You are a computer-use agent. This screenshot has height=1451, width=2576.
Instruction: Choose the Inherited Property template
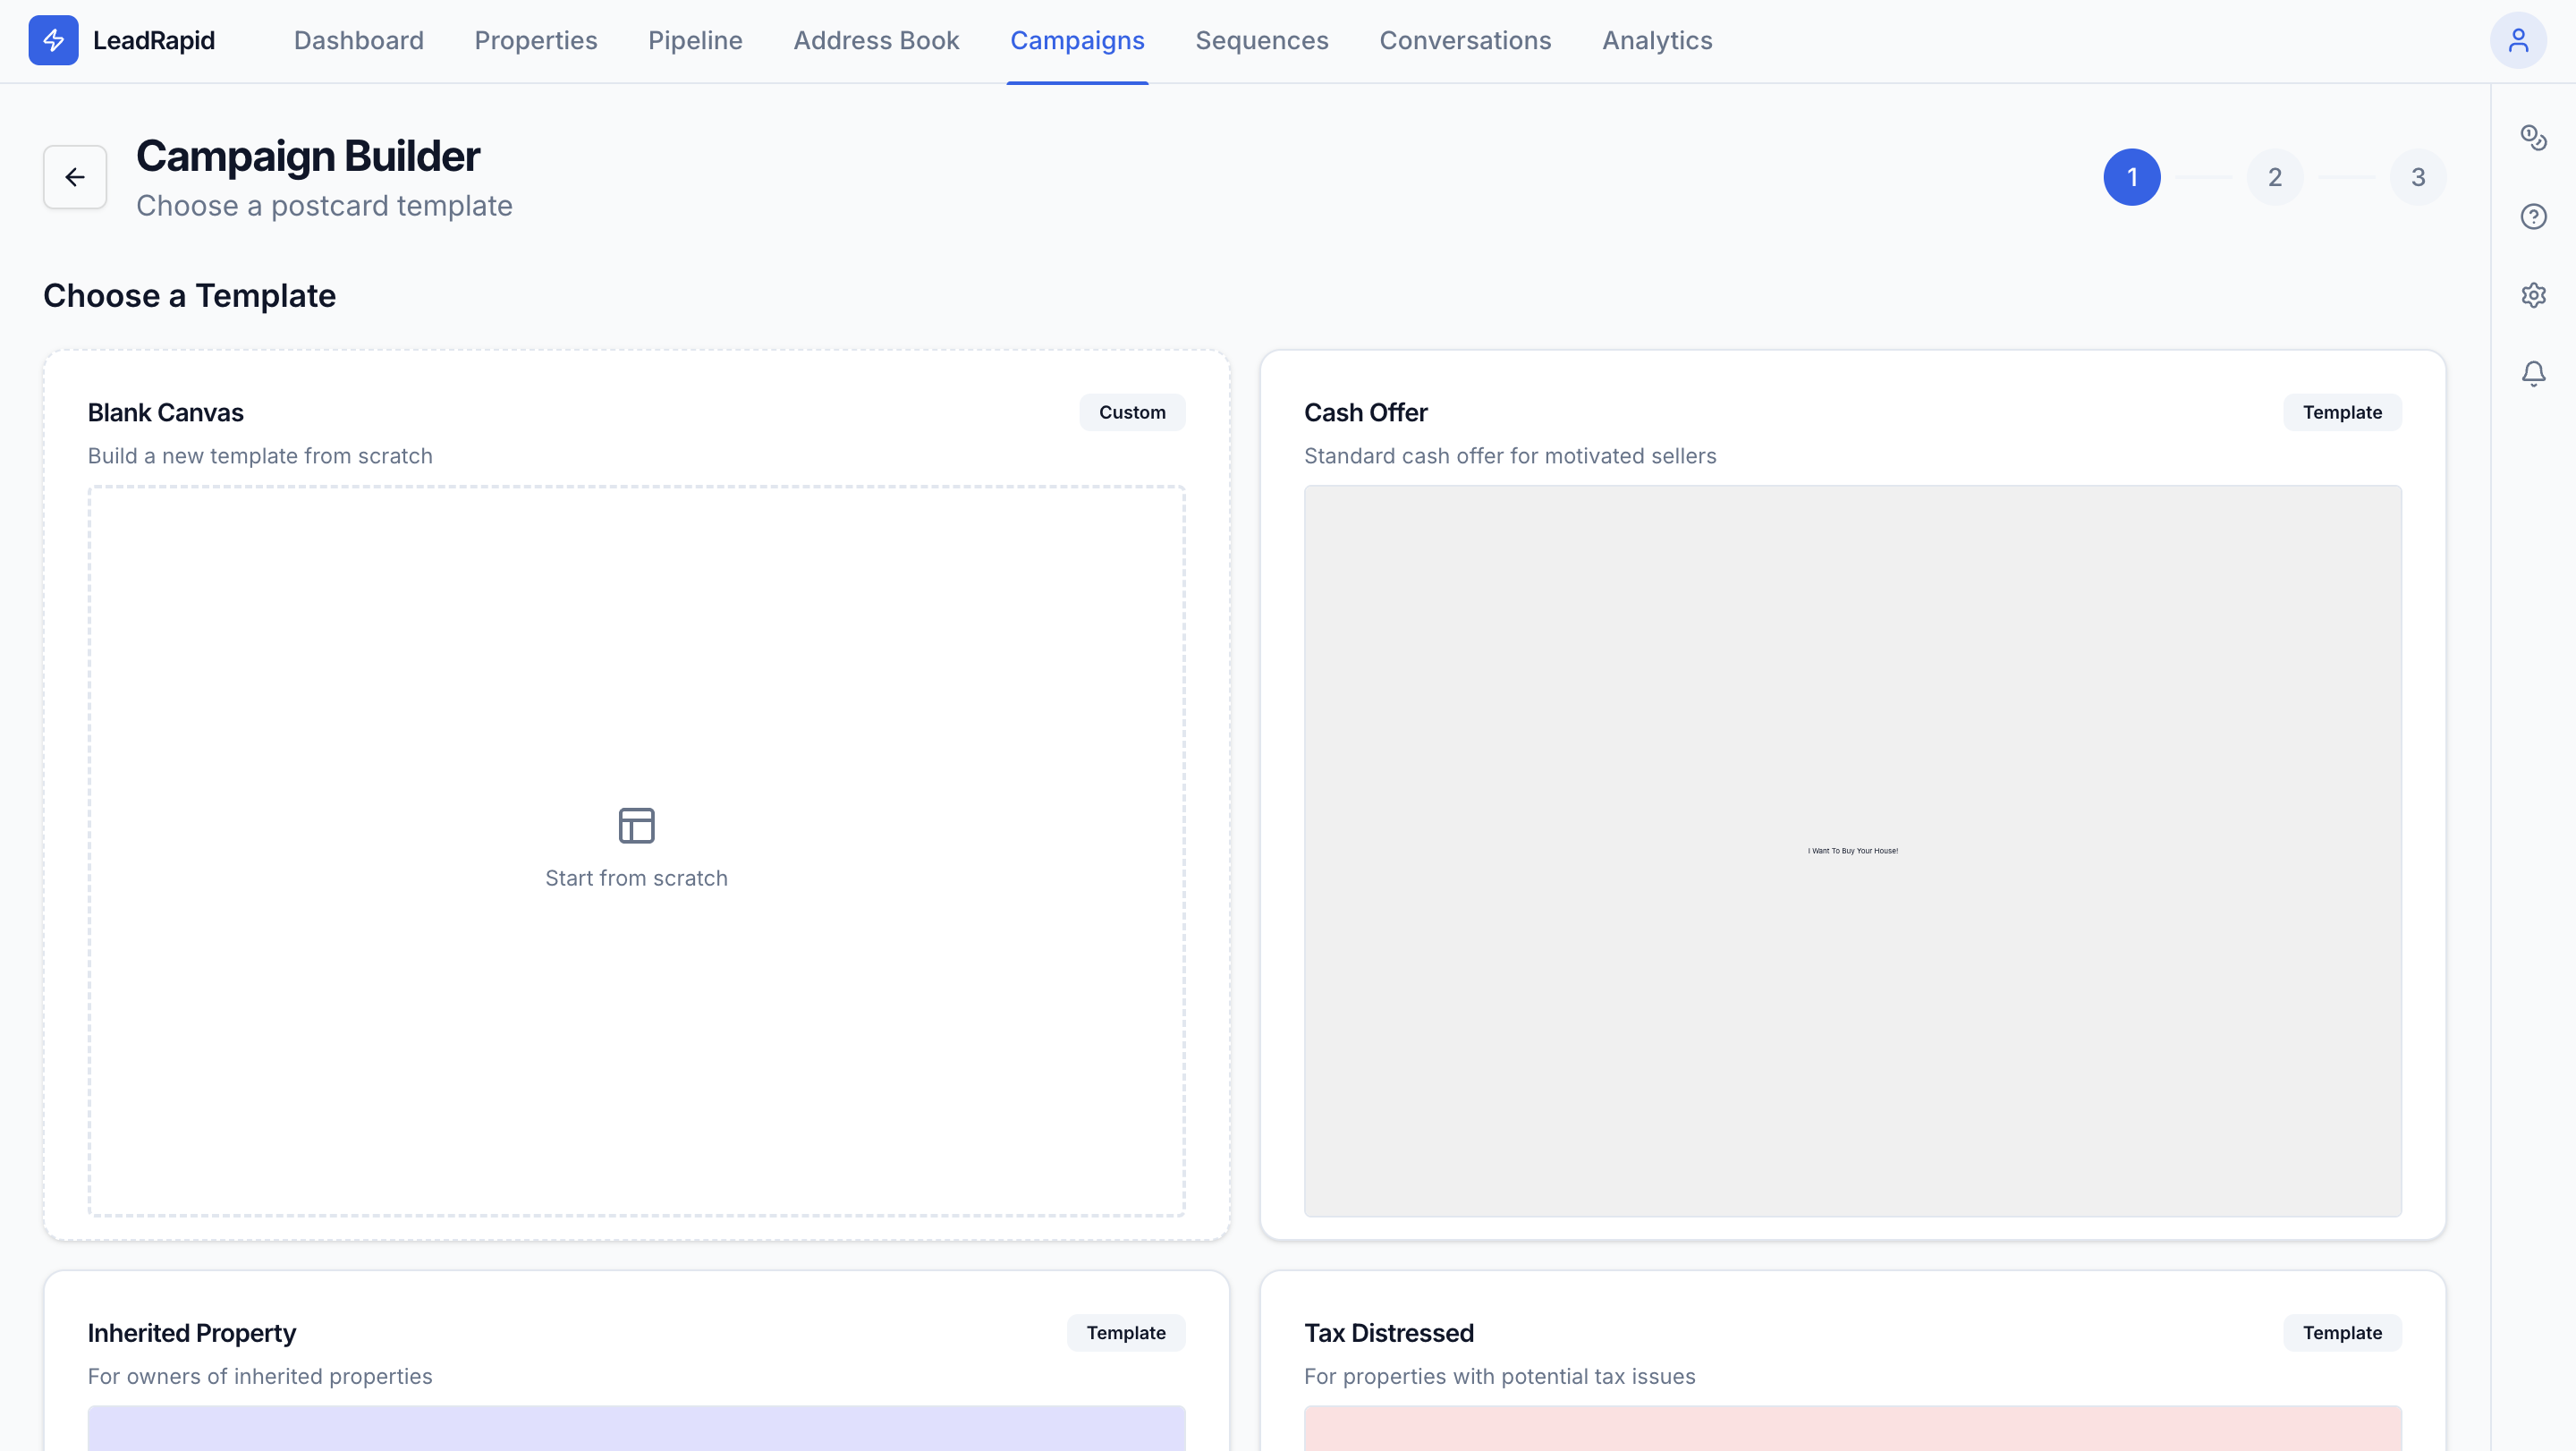[637, 1360]
